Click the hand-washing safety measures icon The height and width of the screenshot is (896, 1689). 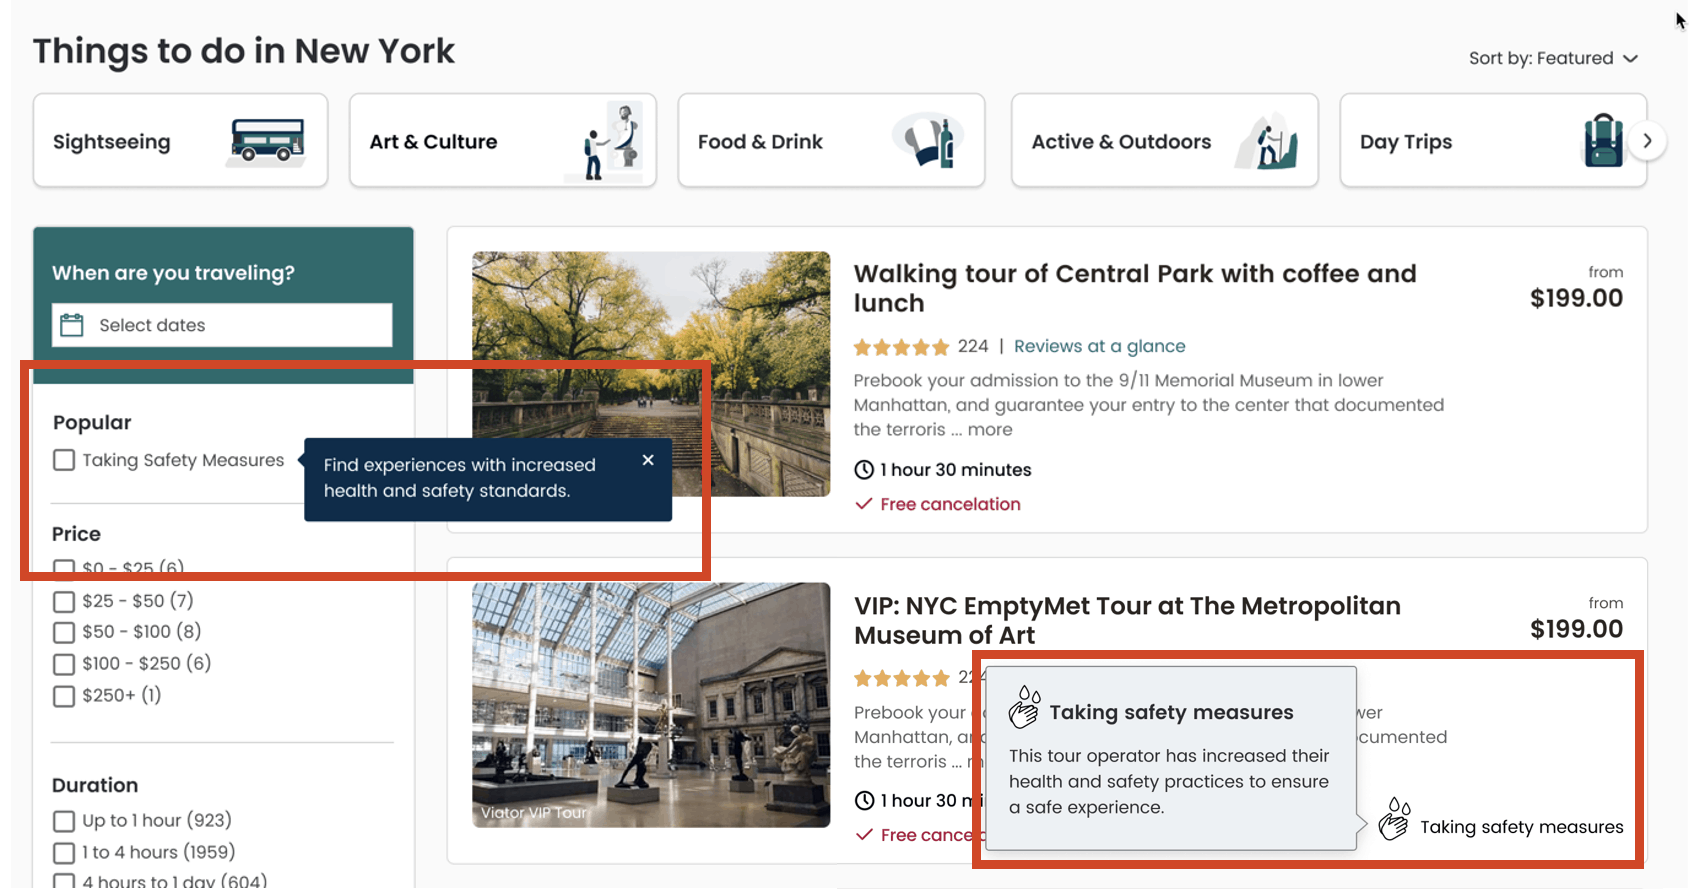1394,819
